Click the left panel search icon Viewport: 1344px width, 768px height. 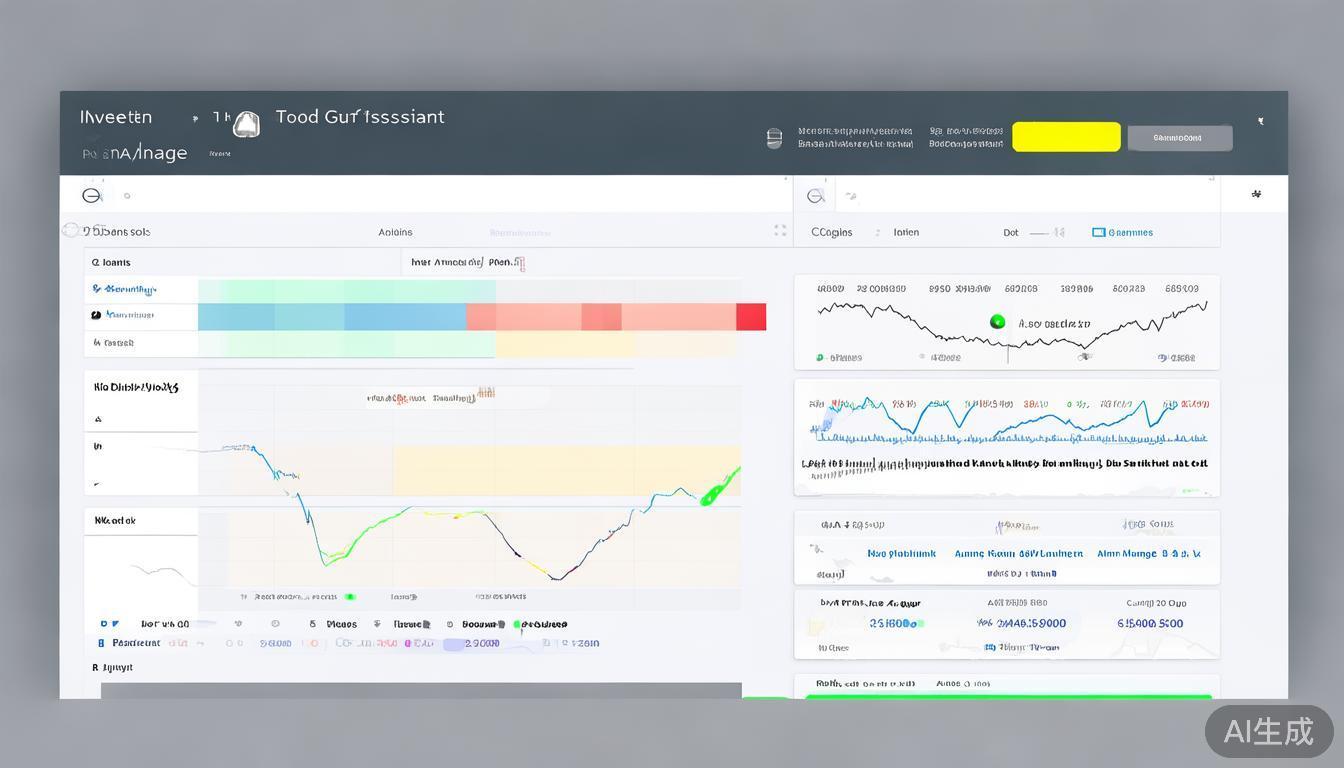pyautogui.click(x=92, y=196)
